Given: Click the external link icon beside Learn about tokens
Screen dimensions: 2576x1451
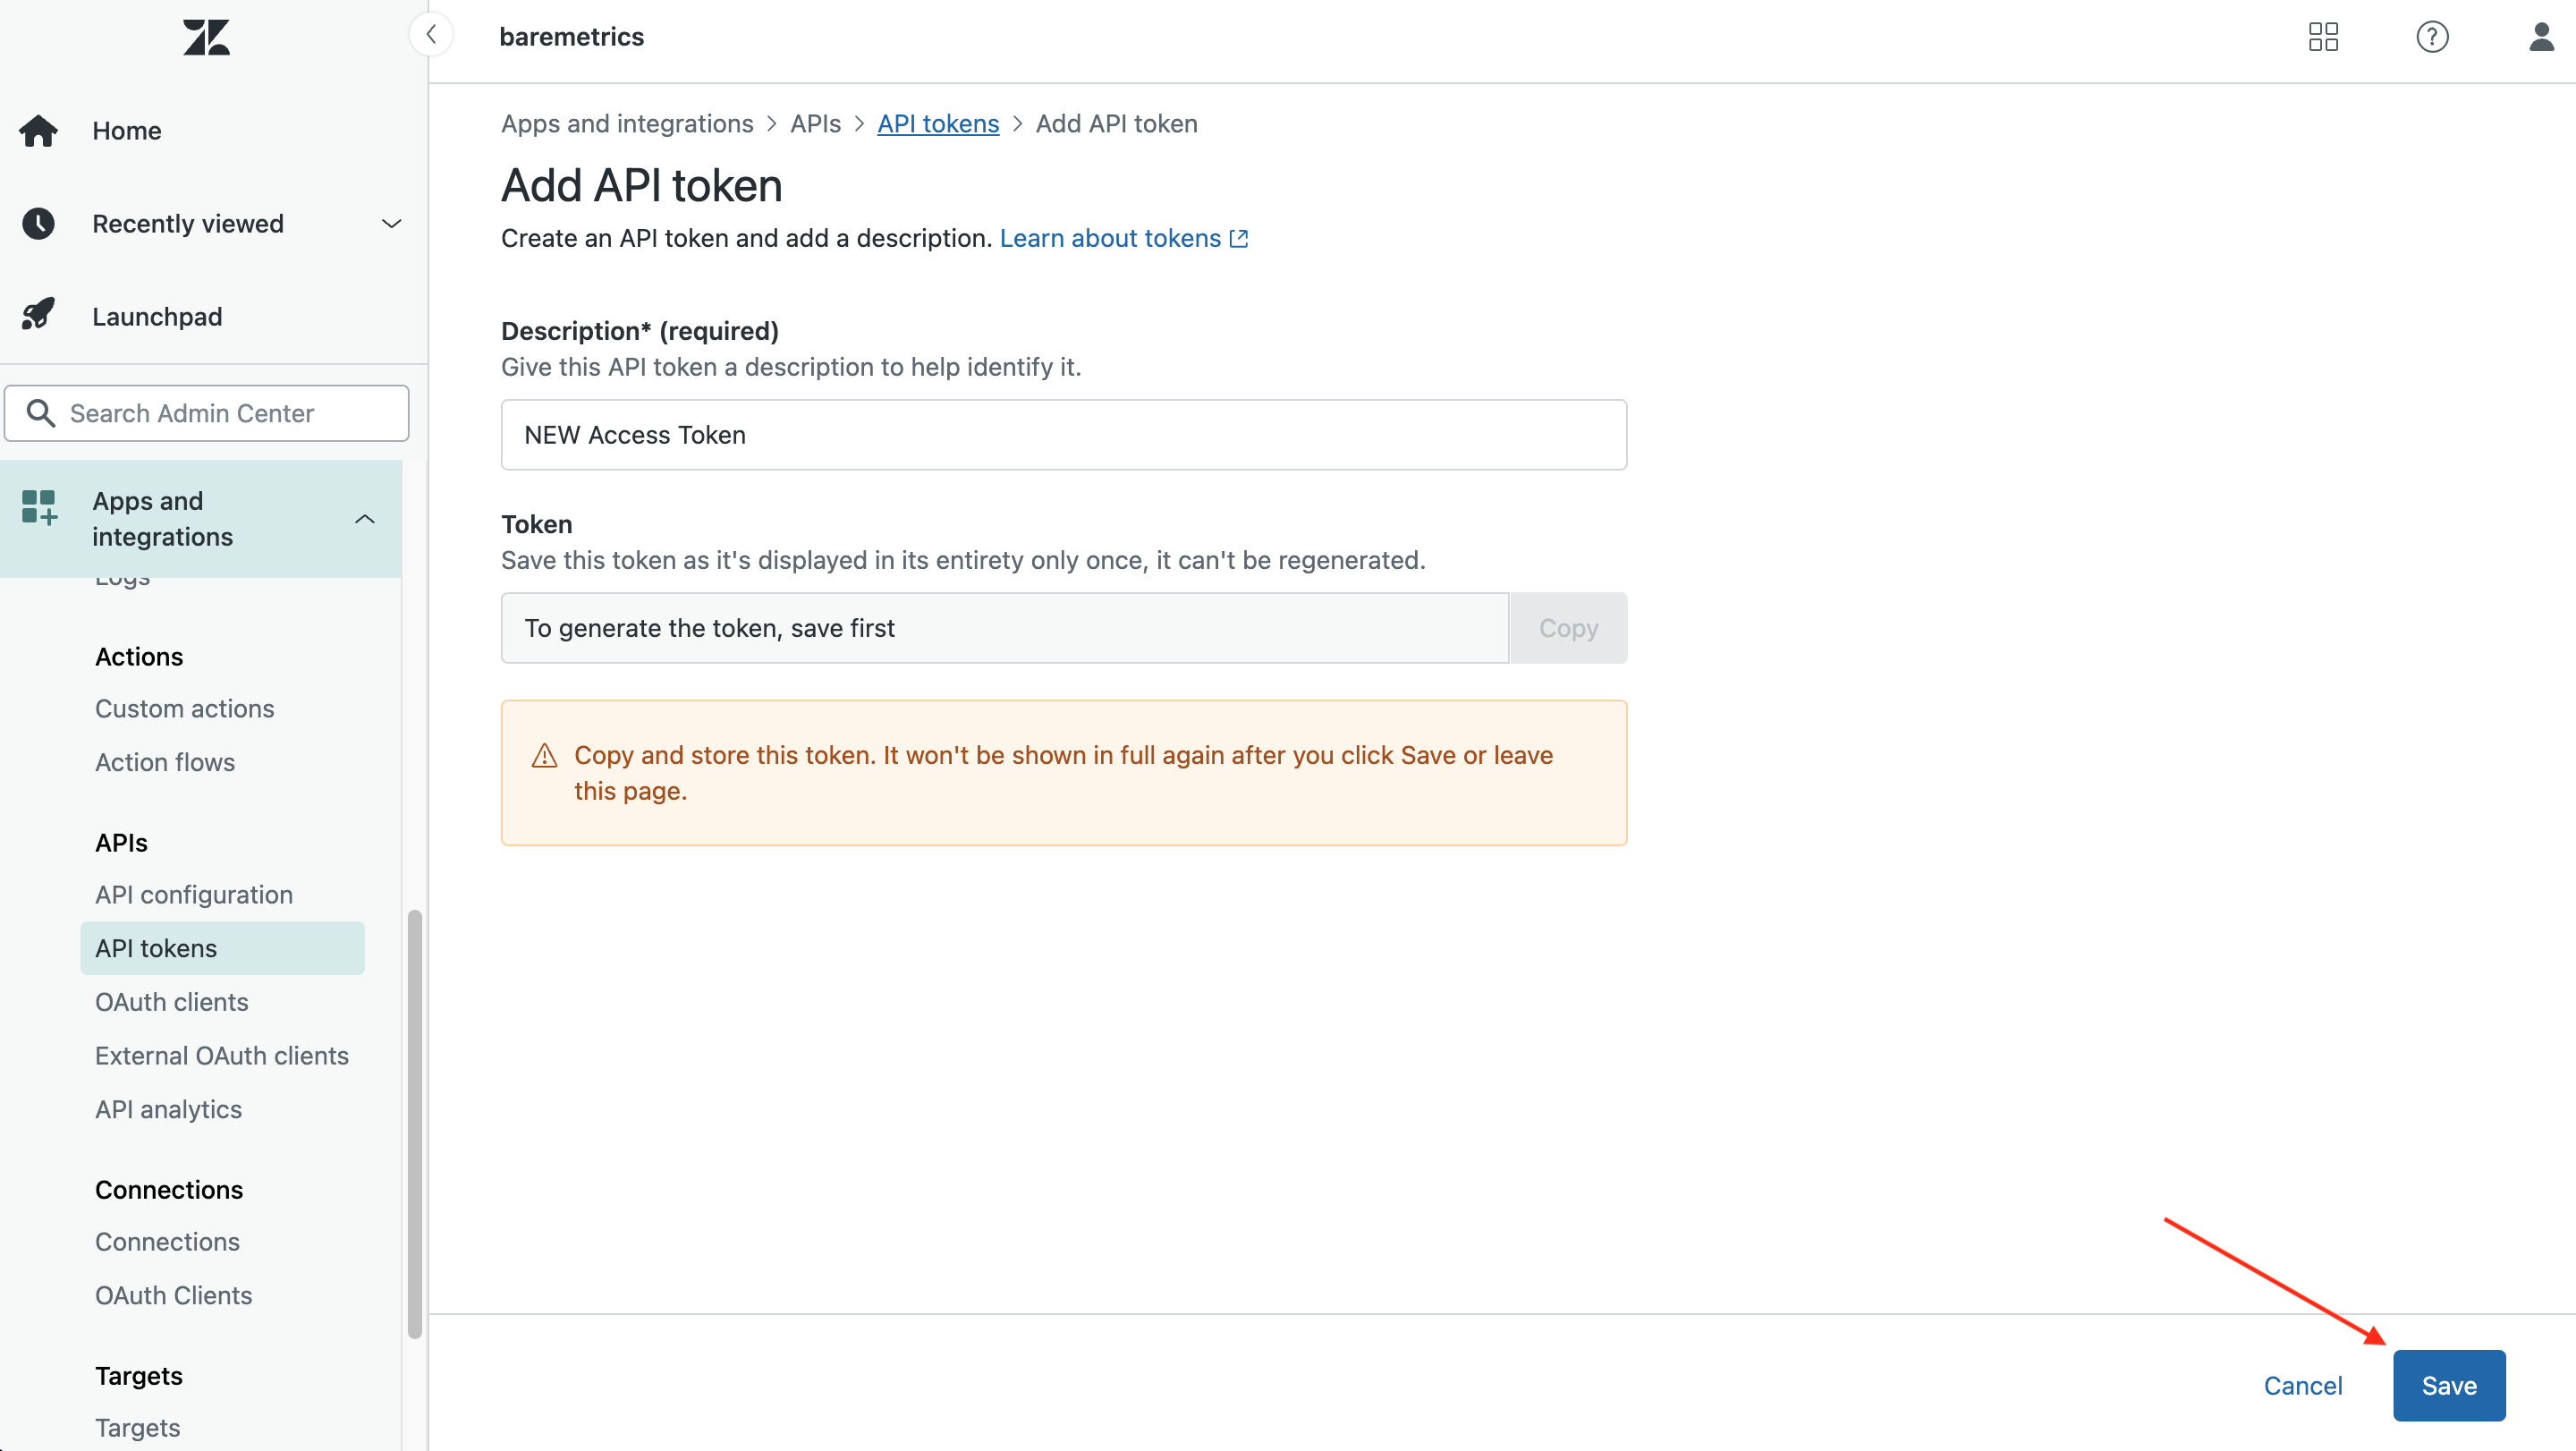Looking at the screenshot, I should (x=1238, y=238).
